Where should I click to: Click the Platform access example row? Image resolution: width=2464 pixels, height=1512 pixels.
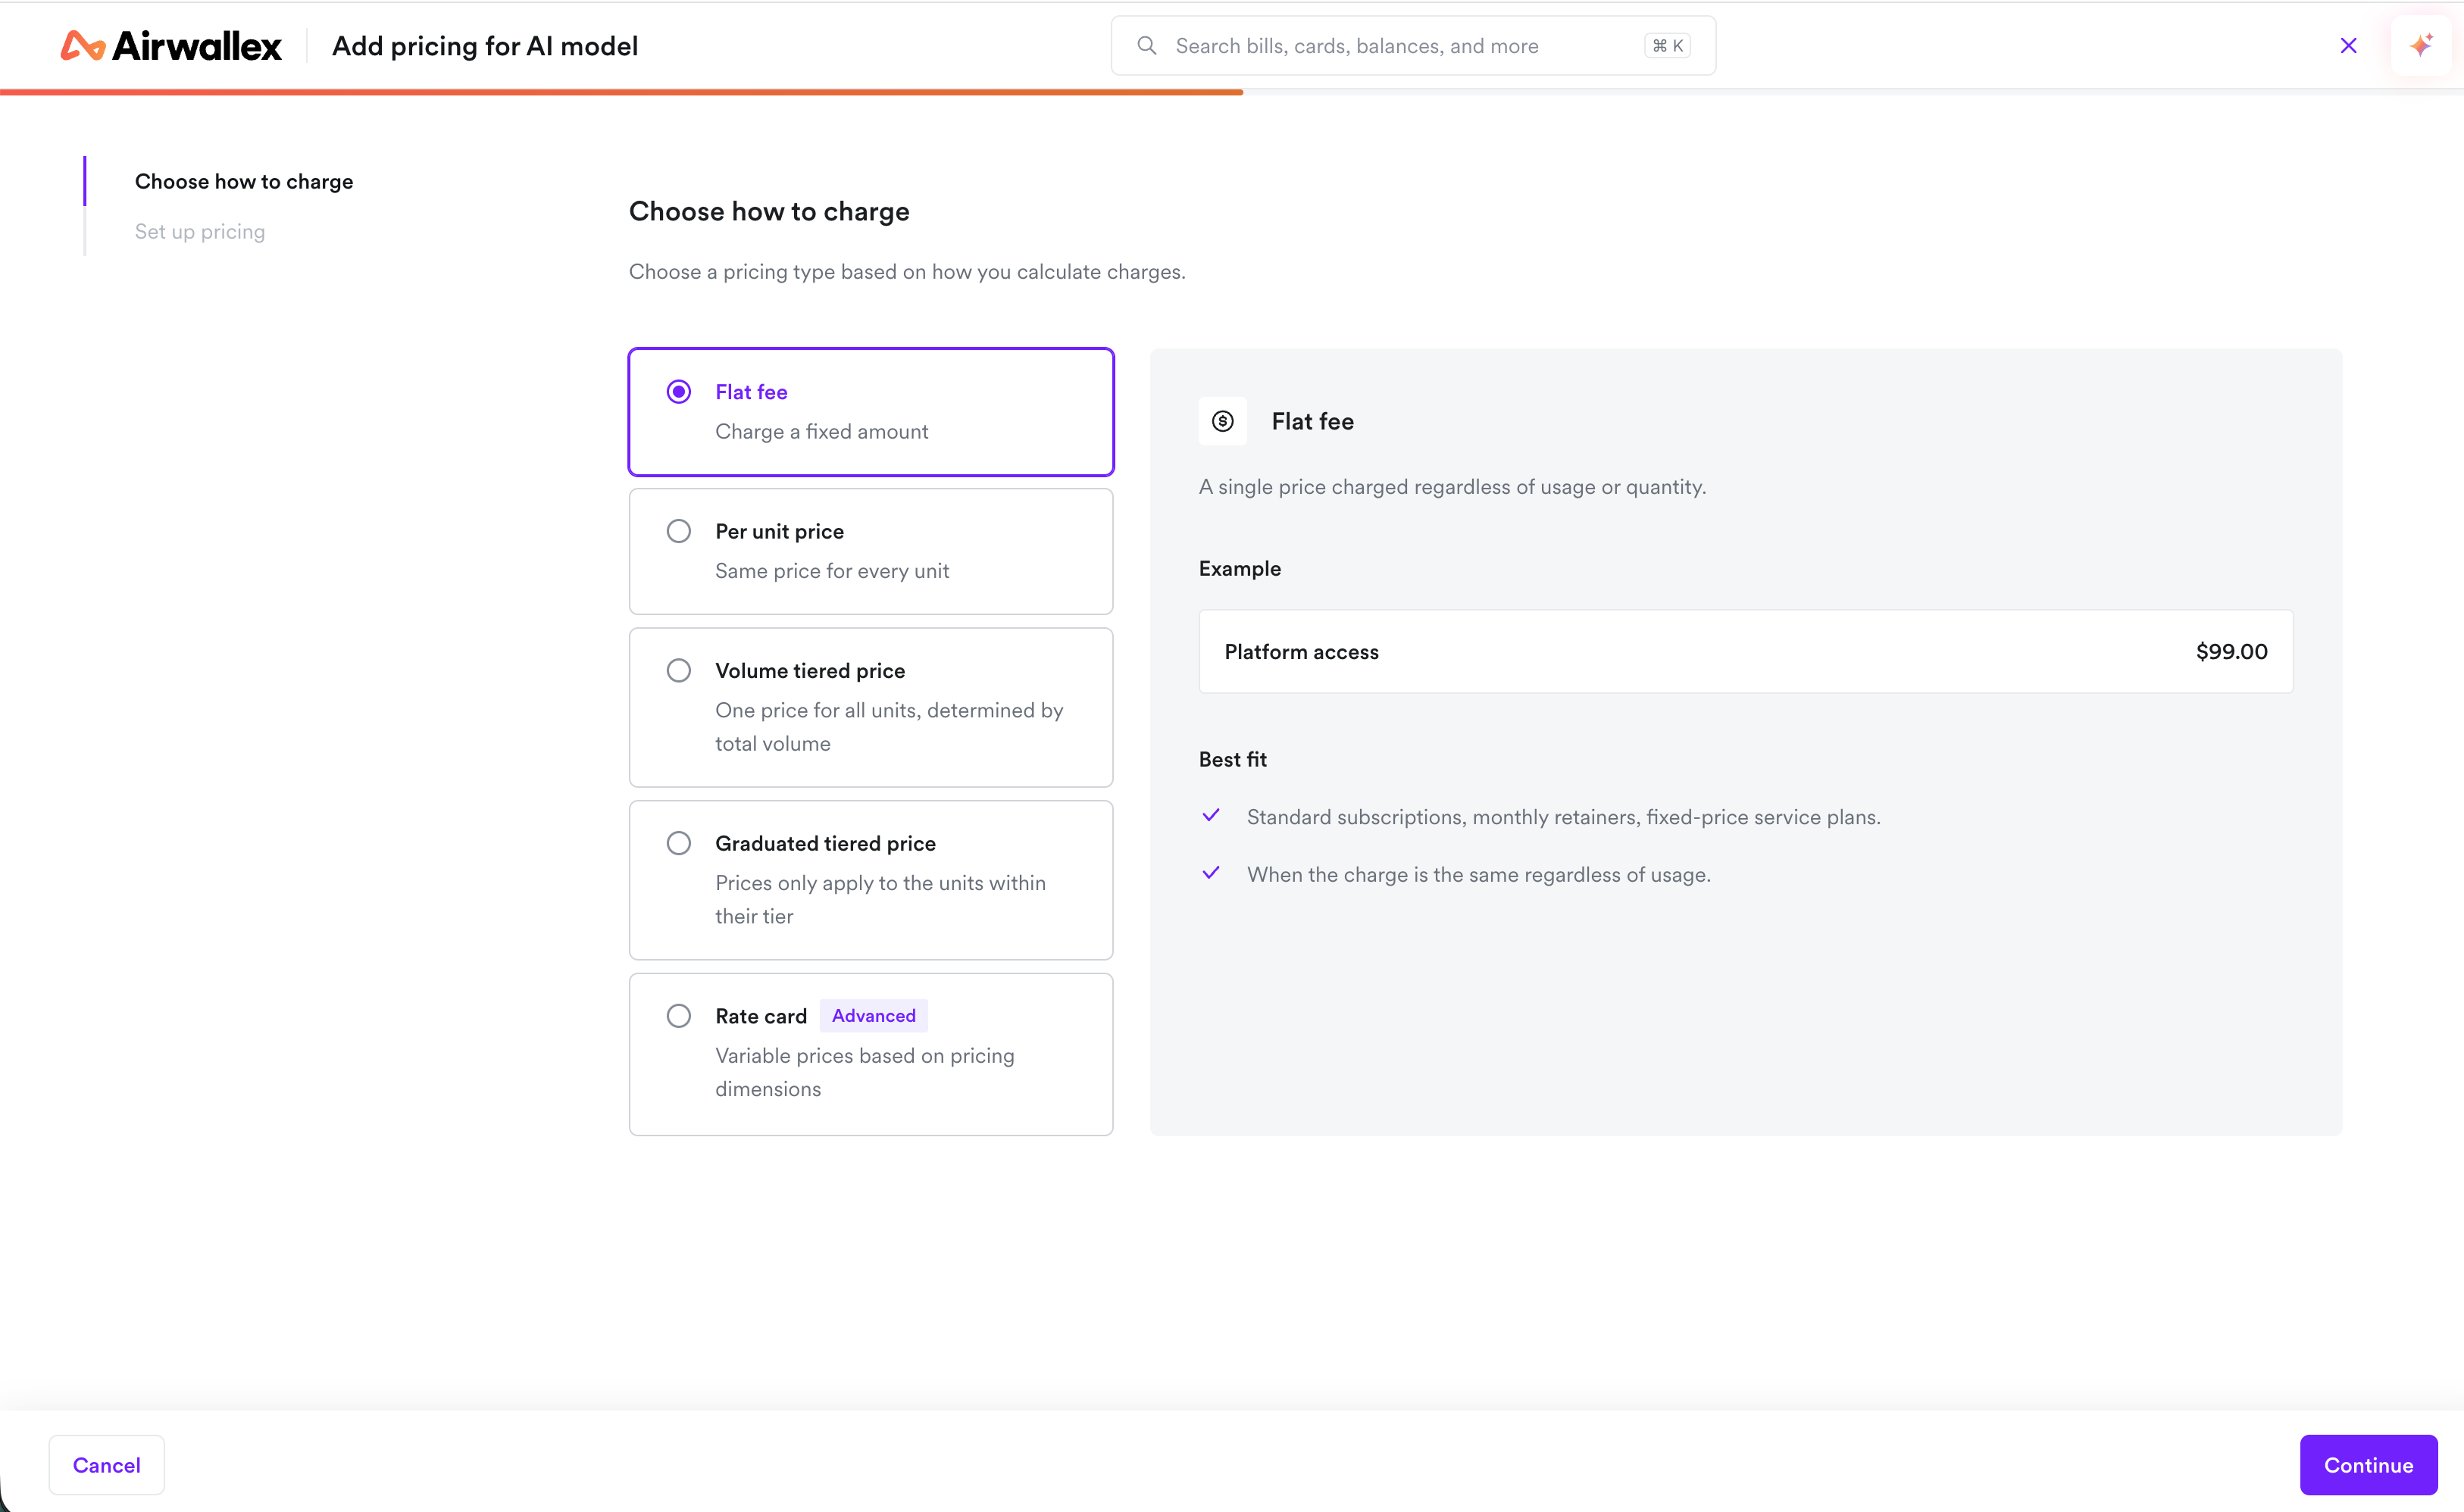(1745, 652)
